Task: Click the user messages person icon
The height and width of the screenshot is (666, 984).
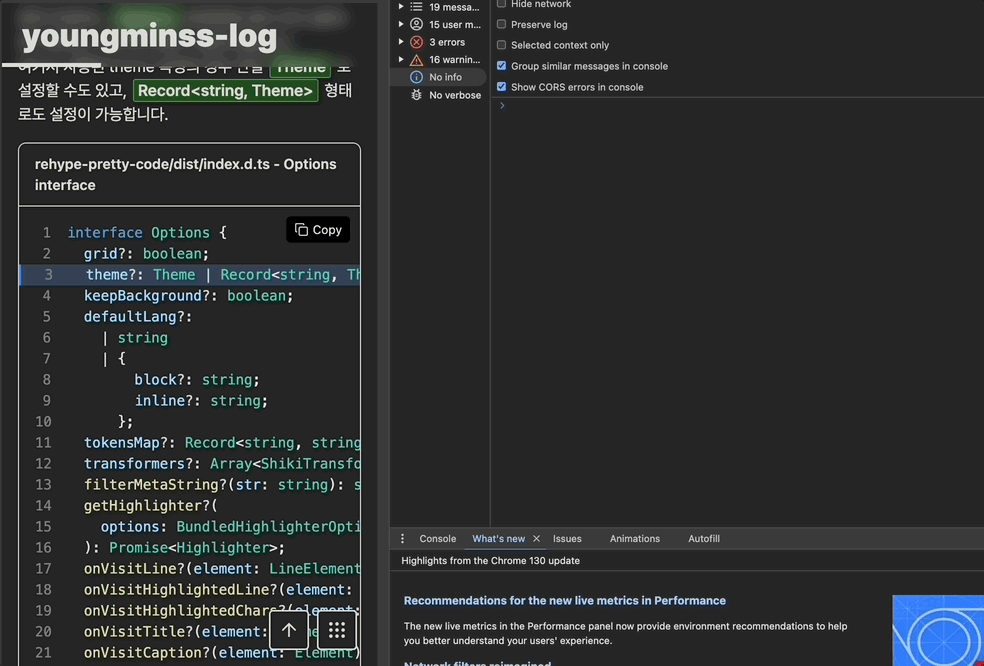Action: (x=417, y=24)
